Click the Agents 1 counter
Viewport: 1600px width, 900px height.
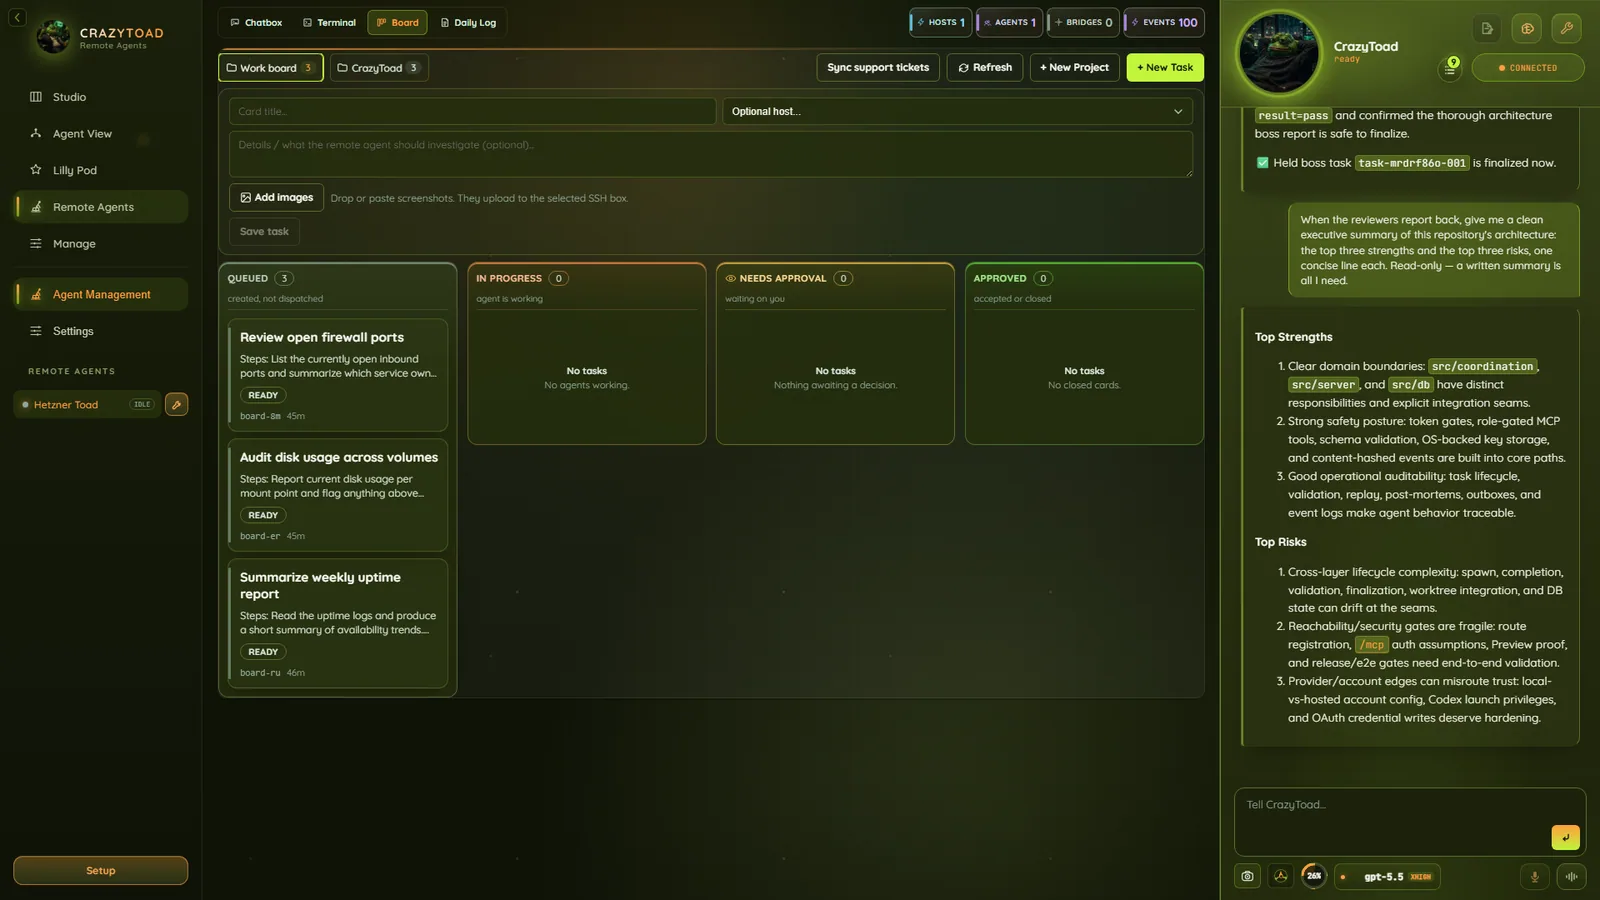[x=1010, y=22]
